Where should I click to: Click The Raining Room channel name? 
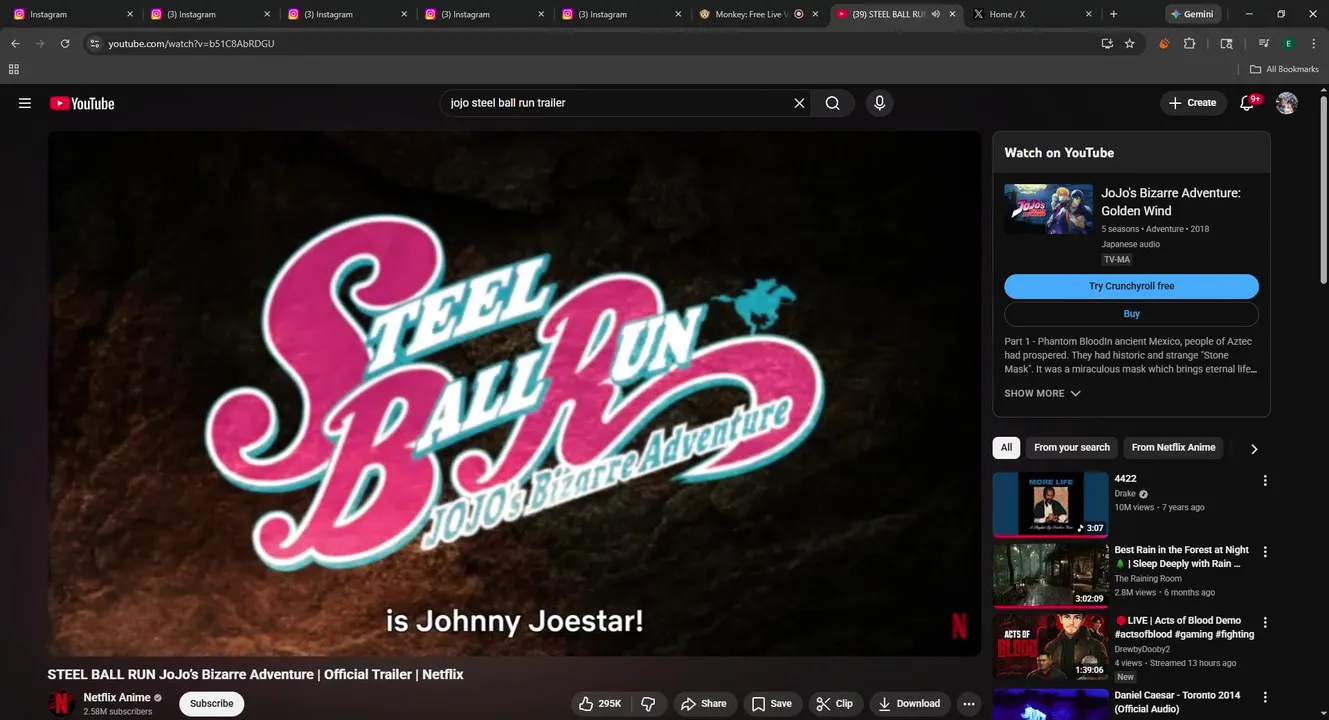click(x=1148, y=579)
